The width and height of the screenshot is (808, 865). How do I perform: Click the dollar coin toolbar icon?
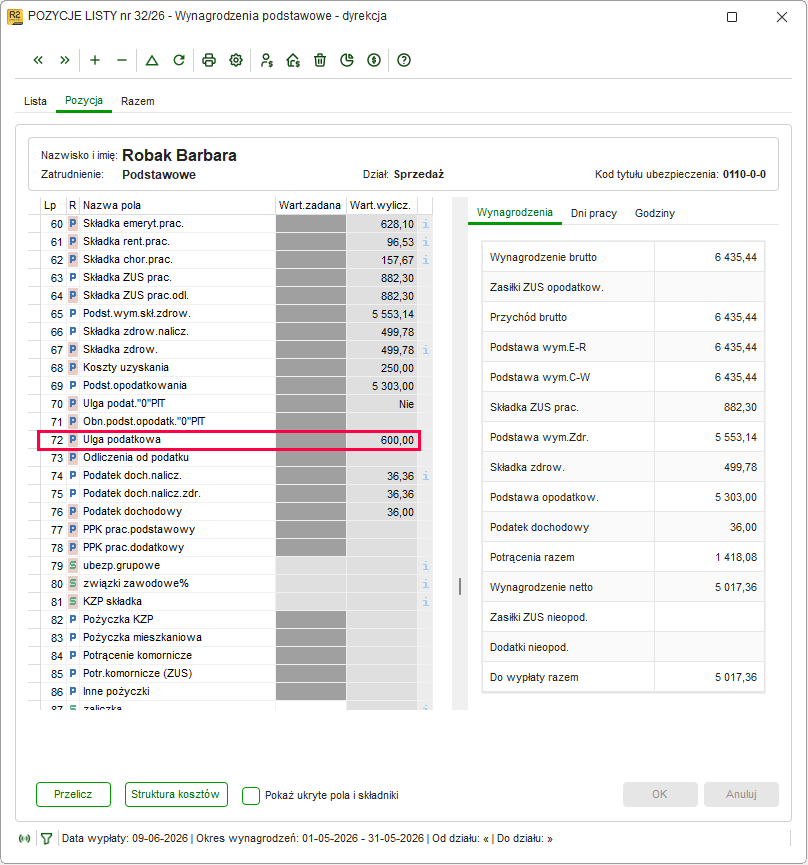(374, 60)
